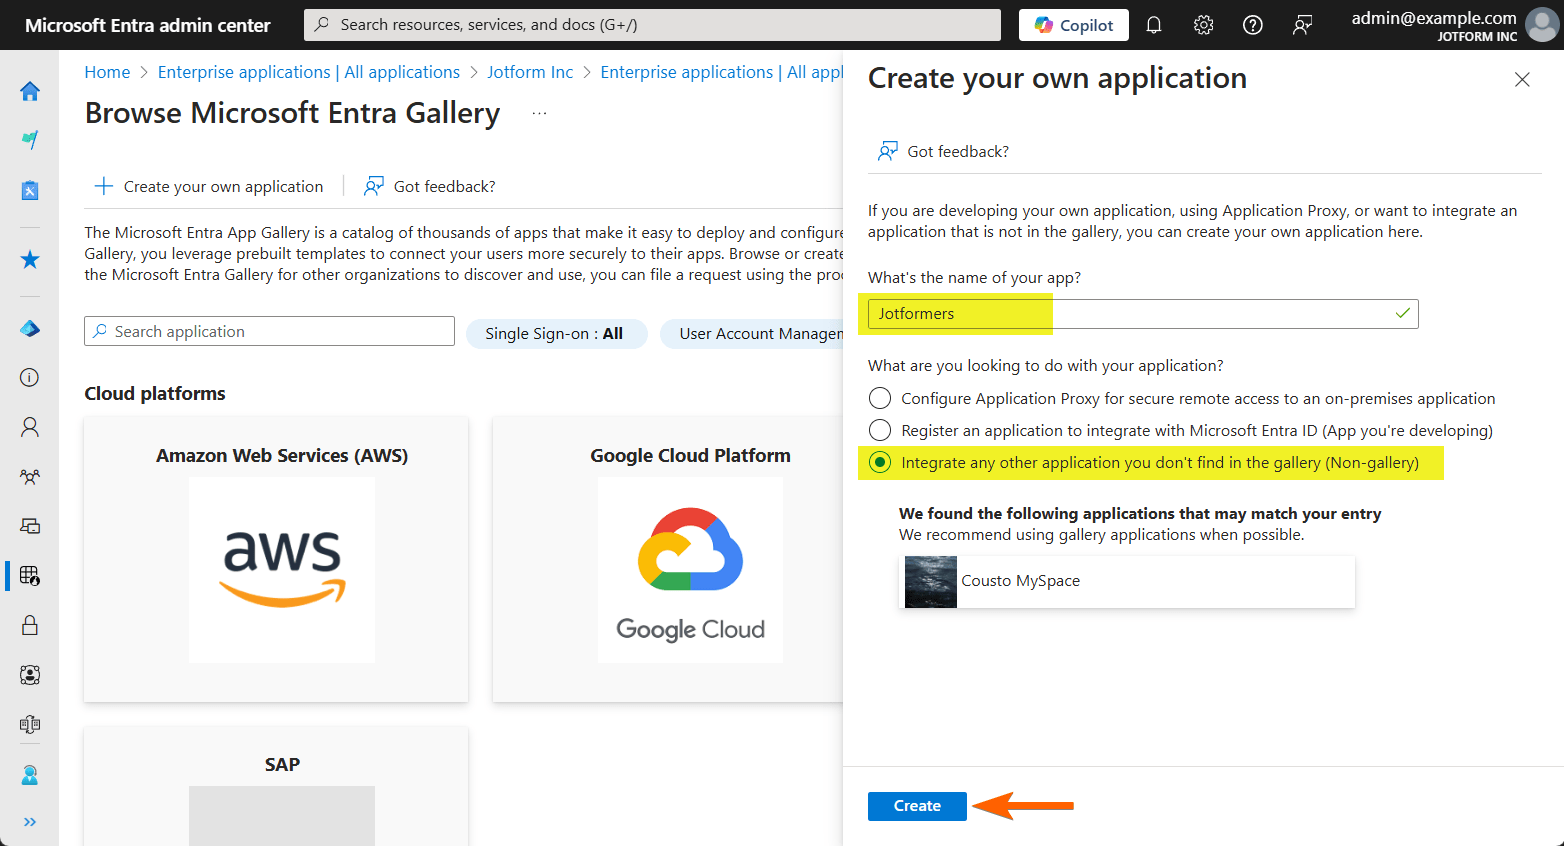Click the app name input field

pyautogui.click(x=1140, y=314)
